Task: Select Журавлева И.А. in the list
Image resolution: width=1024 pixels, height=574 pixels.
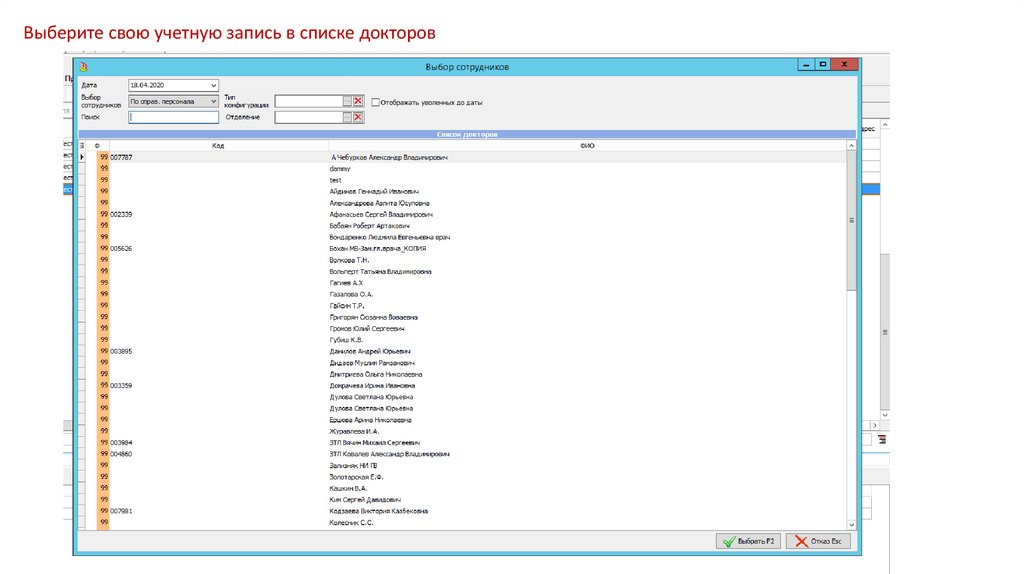Action: click(x=354, y=431)
